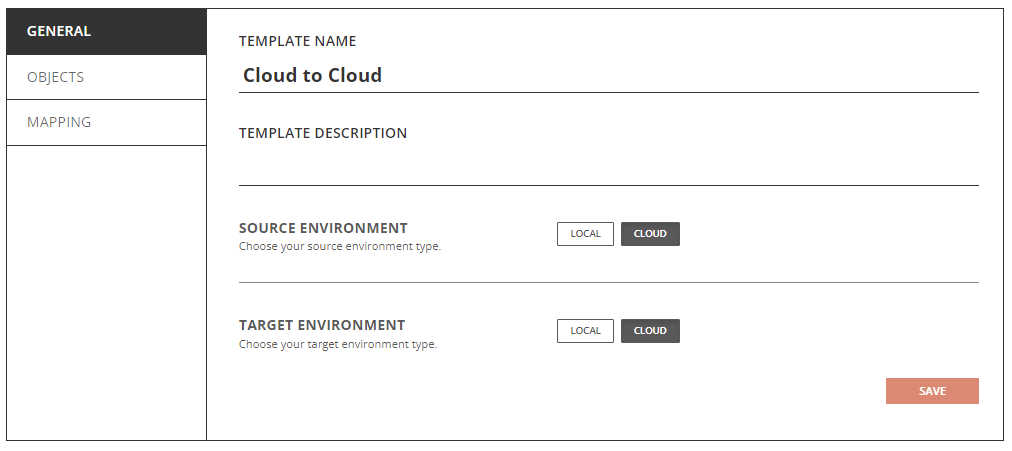Open the GENERAL tab
Screen dimensions: 1012x451
[106, 32]
